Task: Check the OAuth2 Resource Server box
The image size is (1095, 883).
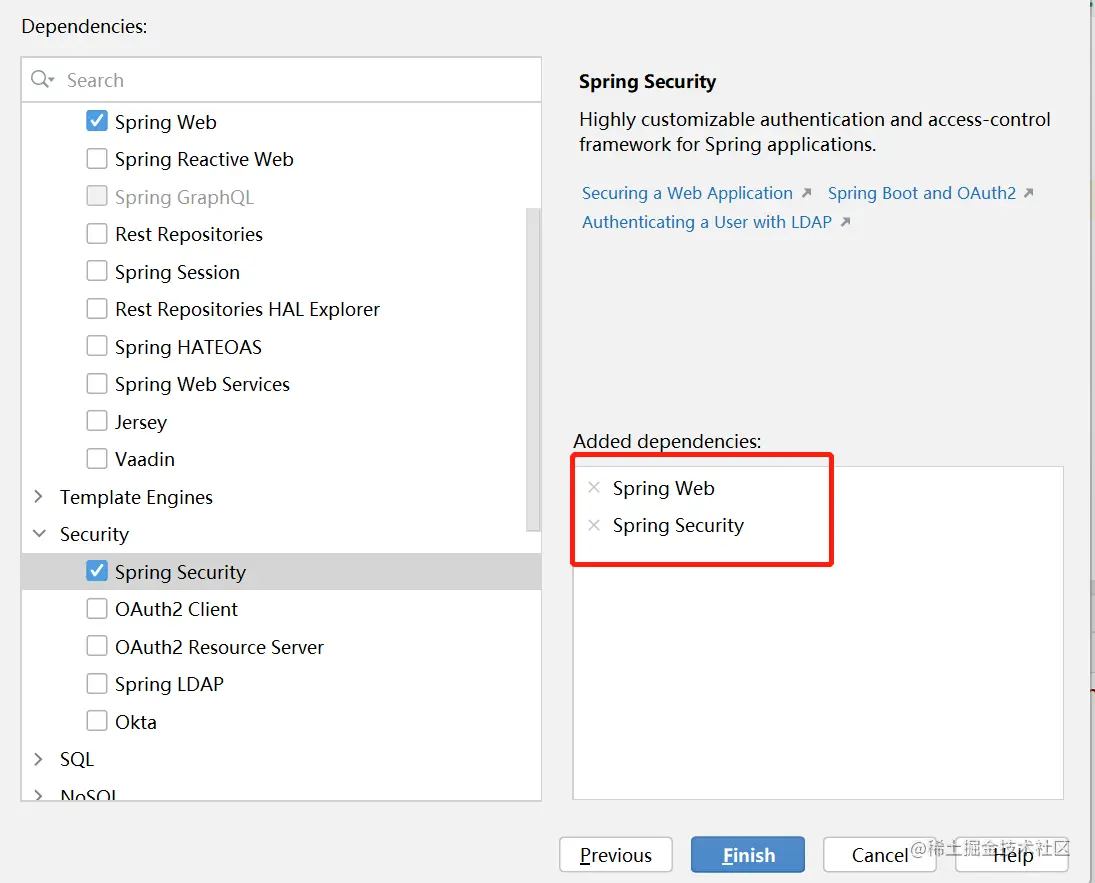Action: click(97, 646)
